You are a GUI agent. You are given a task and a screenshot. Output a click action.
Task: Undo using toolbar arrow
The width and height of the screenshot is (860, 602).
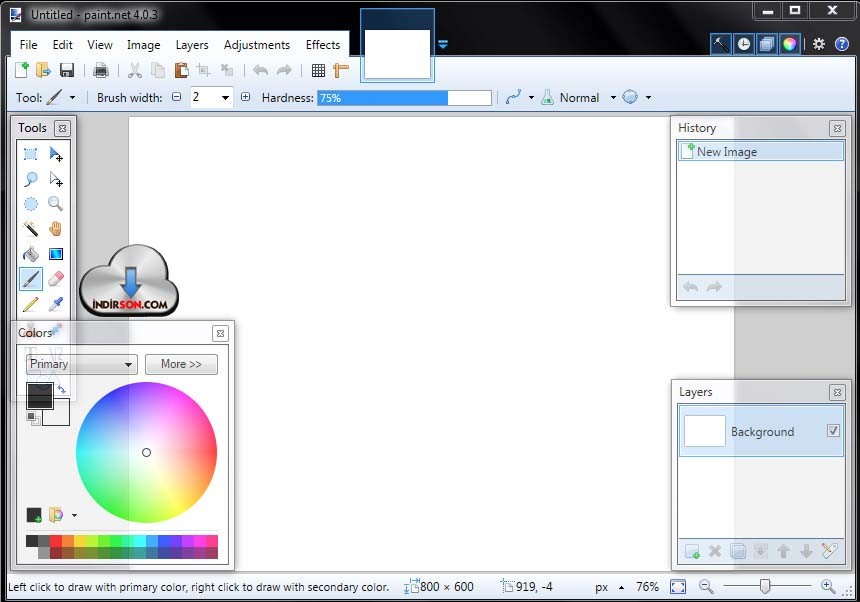[x=261, y=70]
